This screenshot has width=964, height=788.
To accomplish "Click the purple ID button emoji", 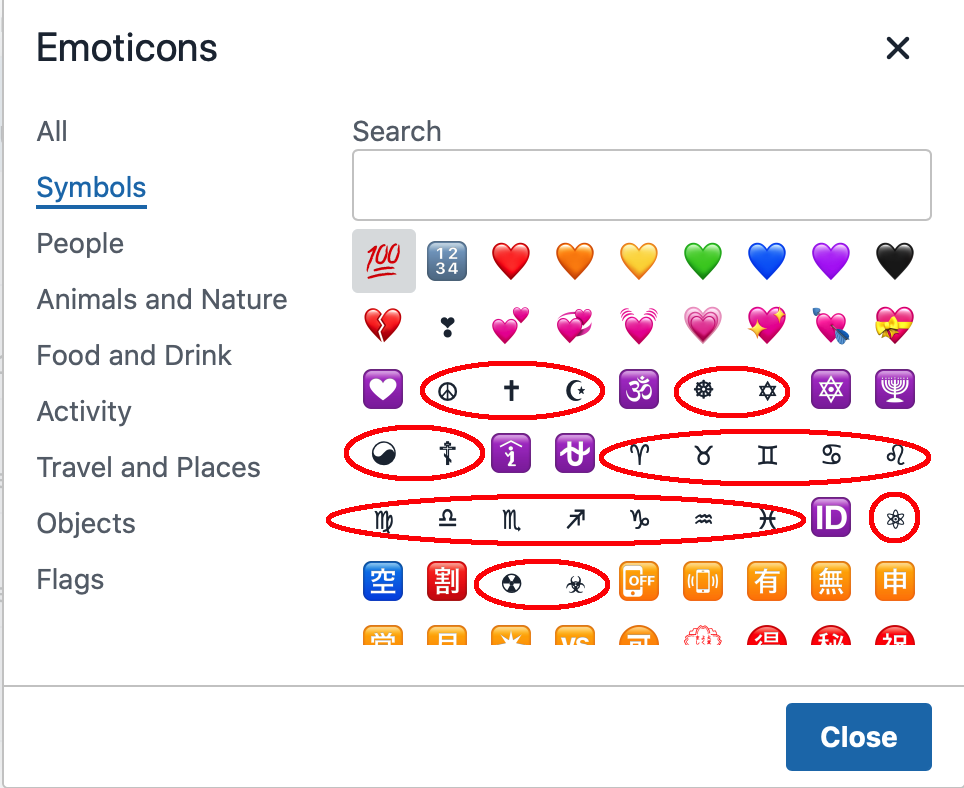I will pyautogui.click(x=831, y=517).
